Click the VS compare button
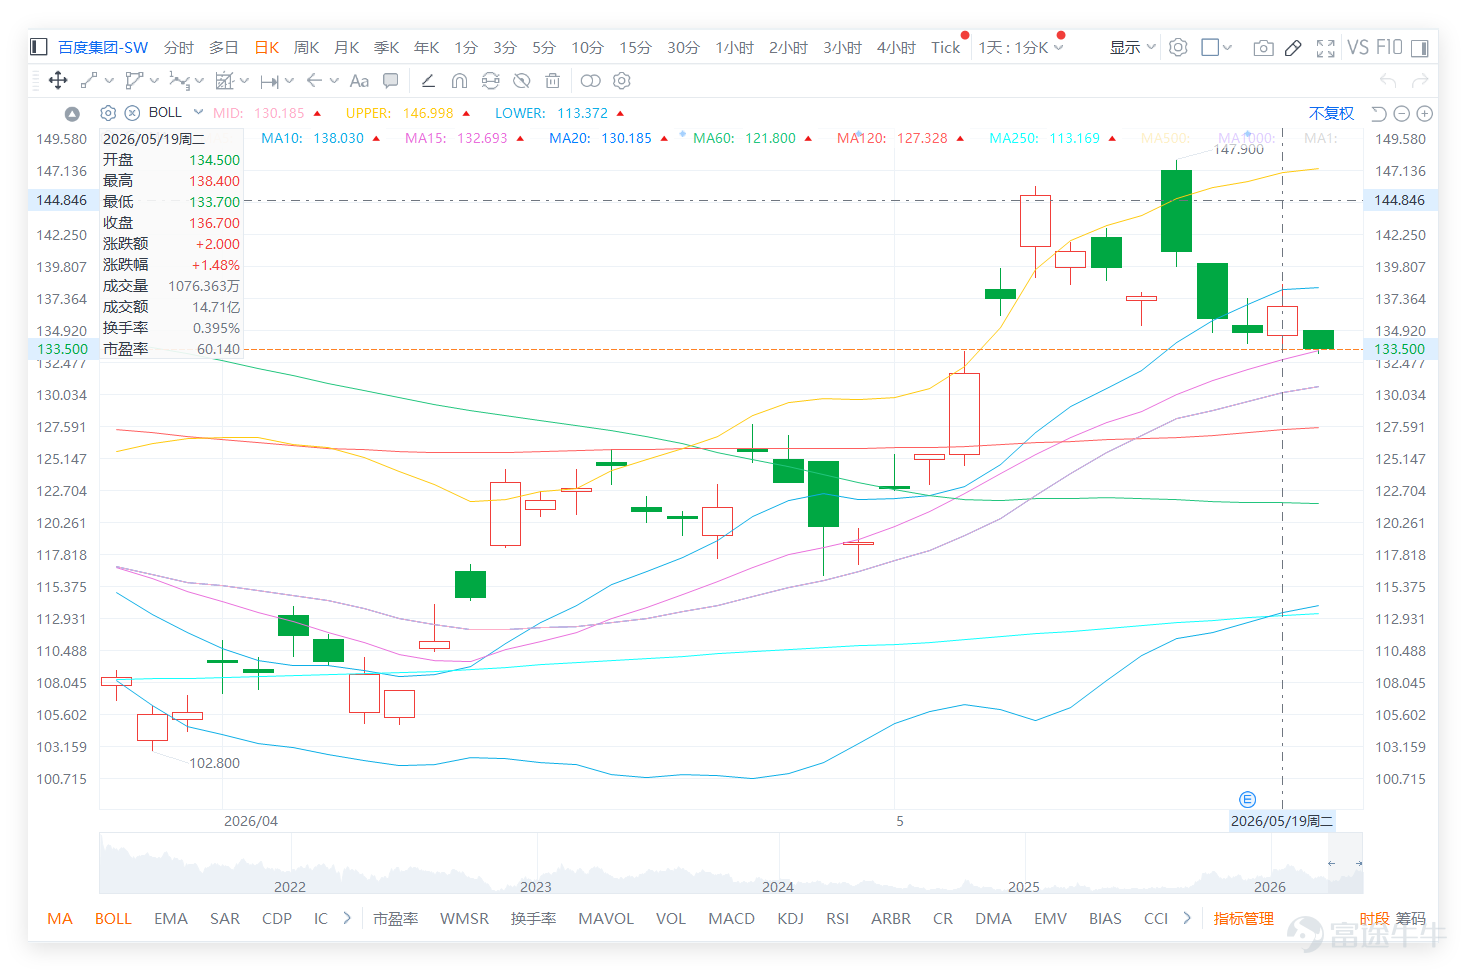Viewport: 1467px width, 971px height. pyautogui.click(x=1358, y=47)
